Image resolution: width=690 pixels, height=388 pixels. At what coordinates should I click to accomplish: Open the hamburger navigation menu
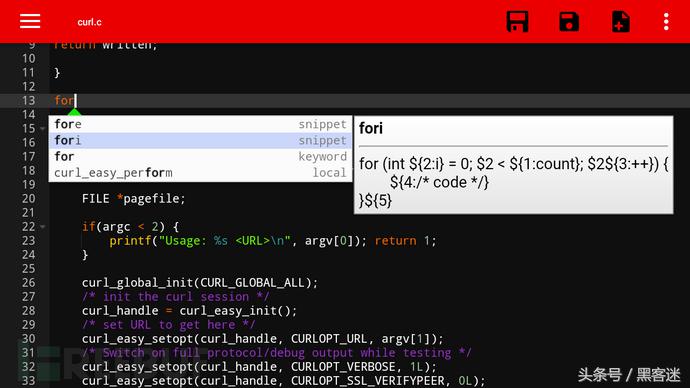coord(30,21)
